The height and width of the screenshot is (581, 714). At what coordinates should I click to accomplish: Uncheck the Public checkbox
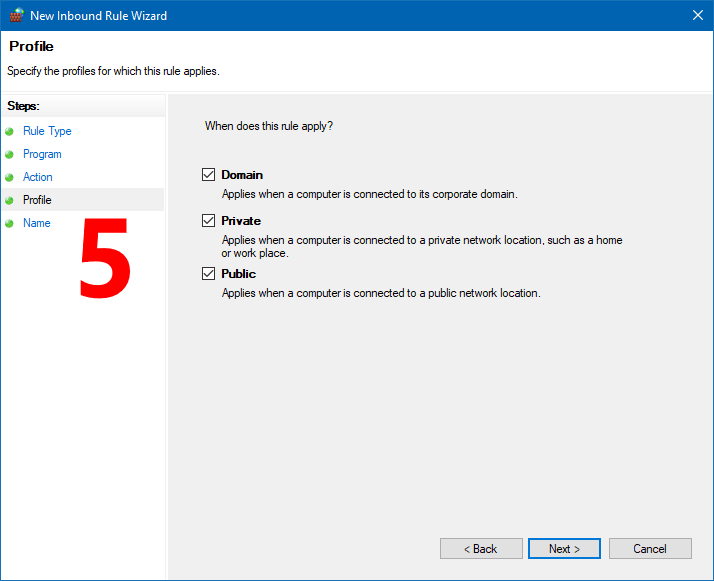click(x=209, y=273)
